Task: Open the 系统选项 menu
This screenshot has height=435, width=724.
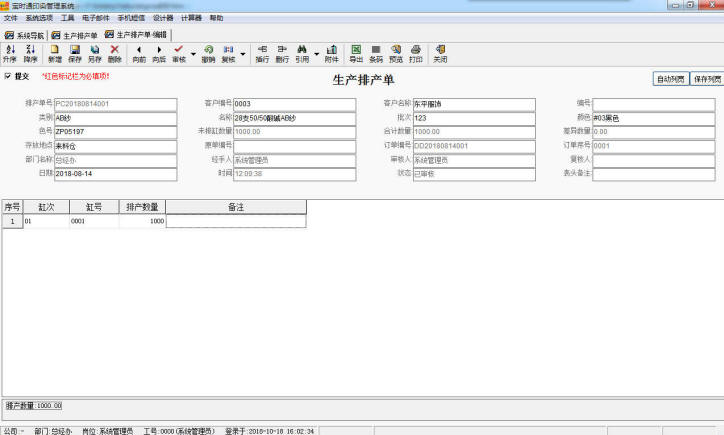Action: click(39, 18)
